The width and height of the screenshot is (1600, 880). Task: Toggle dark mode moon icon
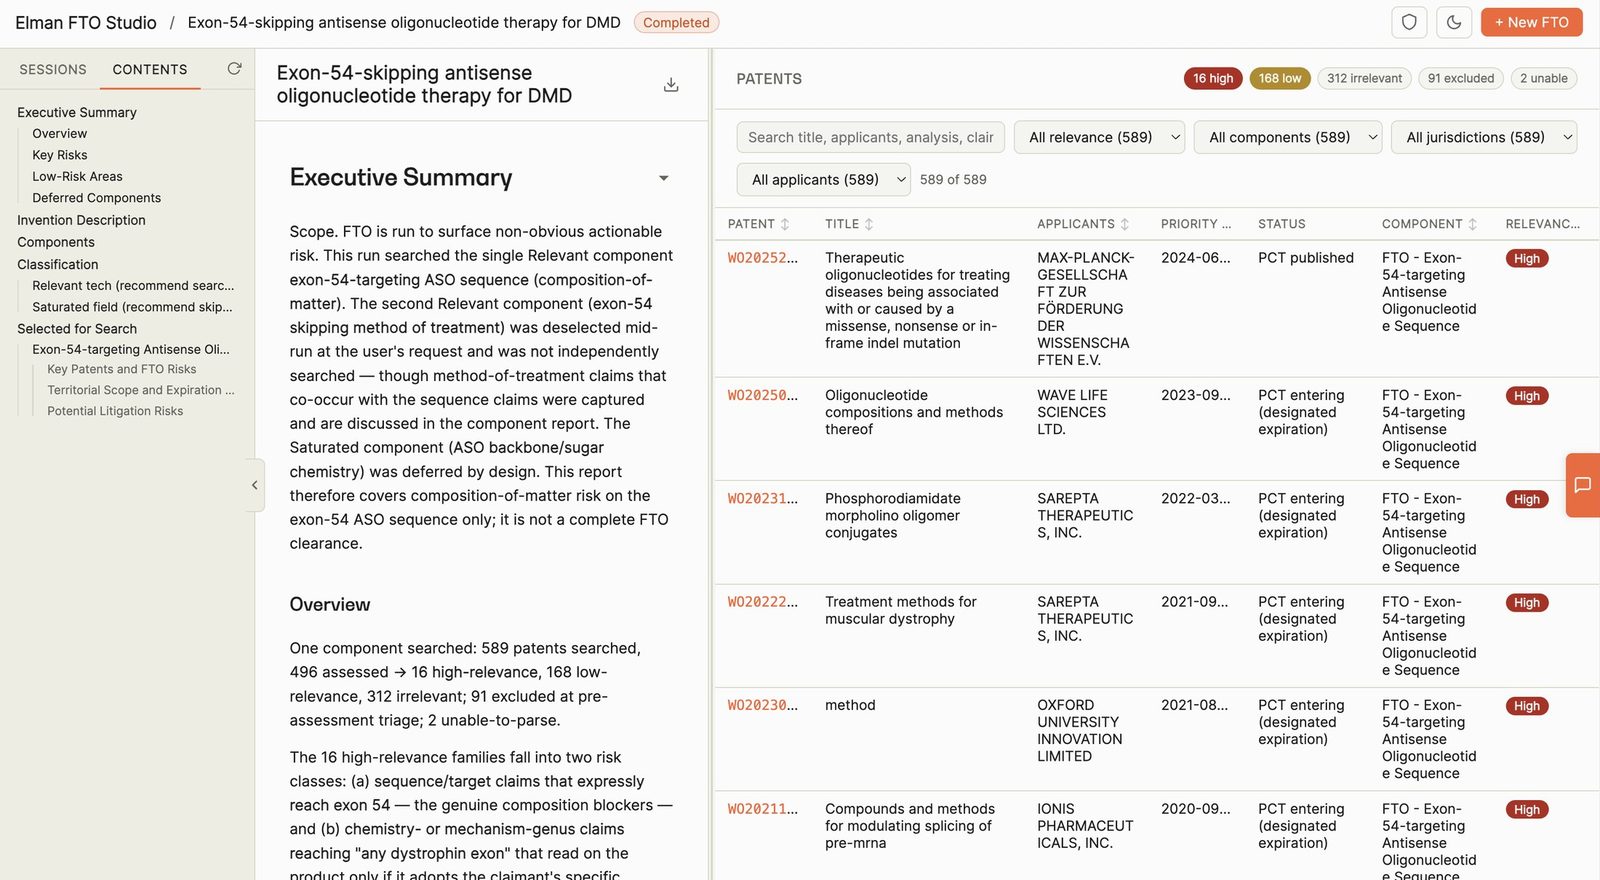[x=1454, y=22]
